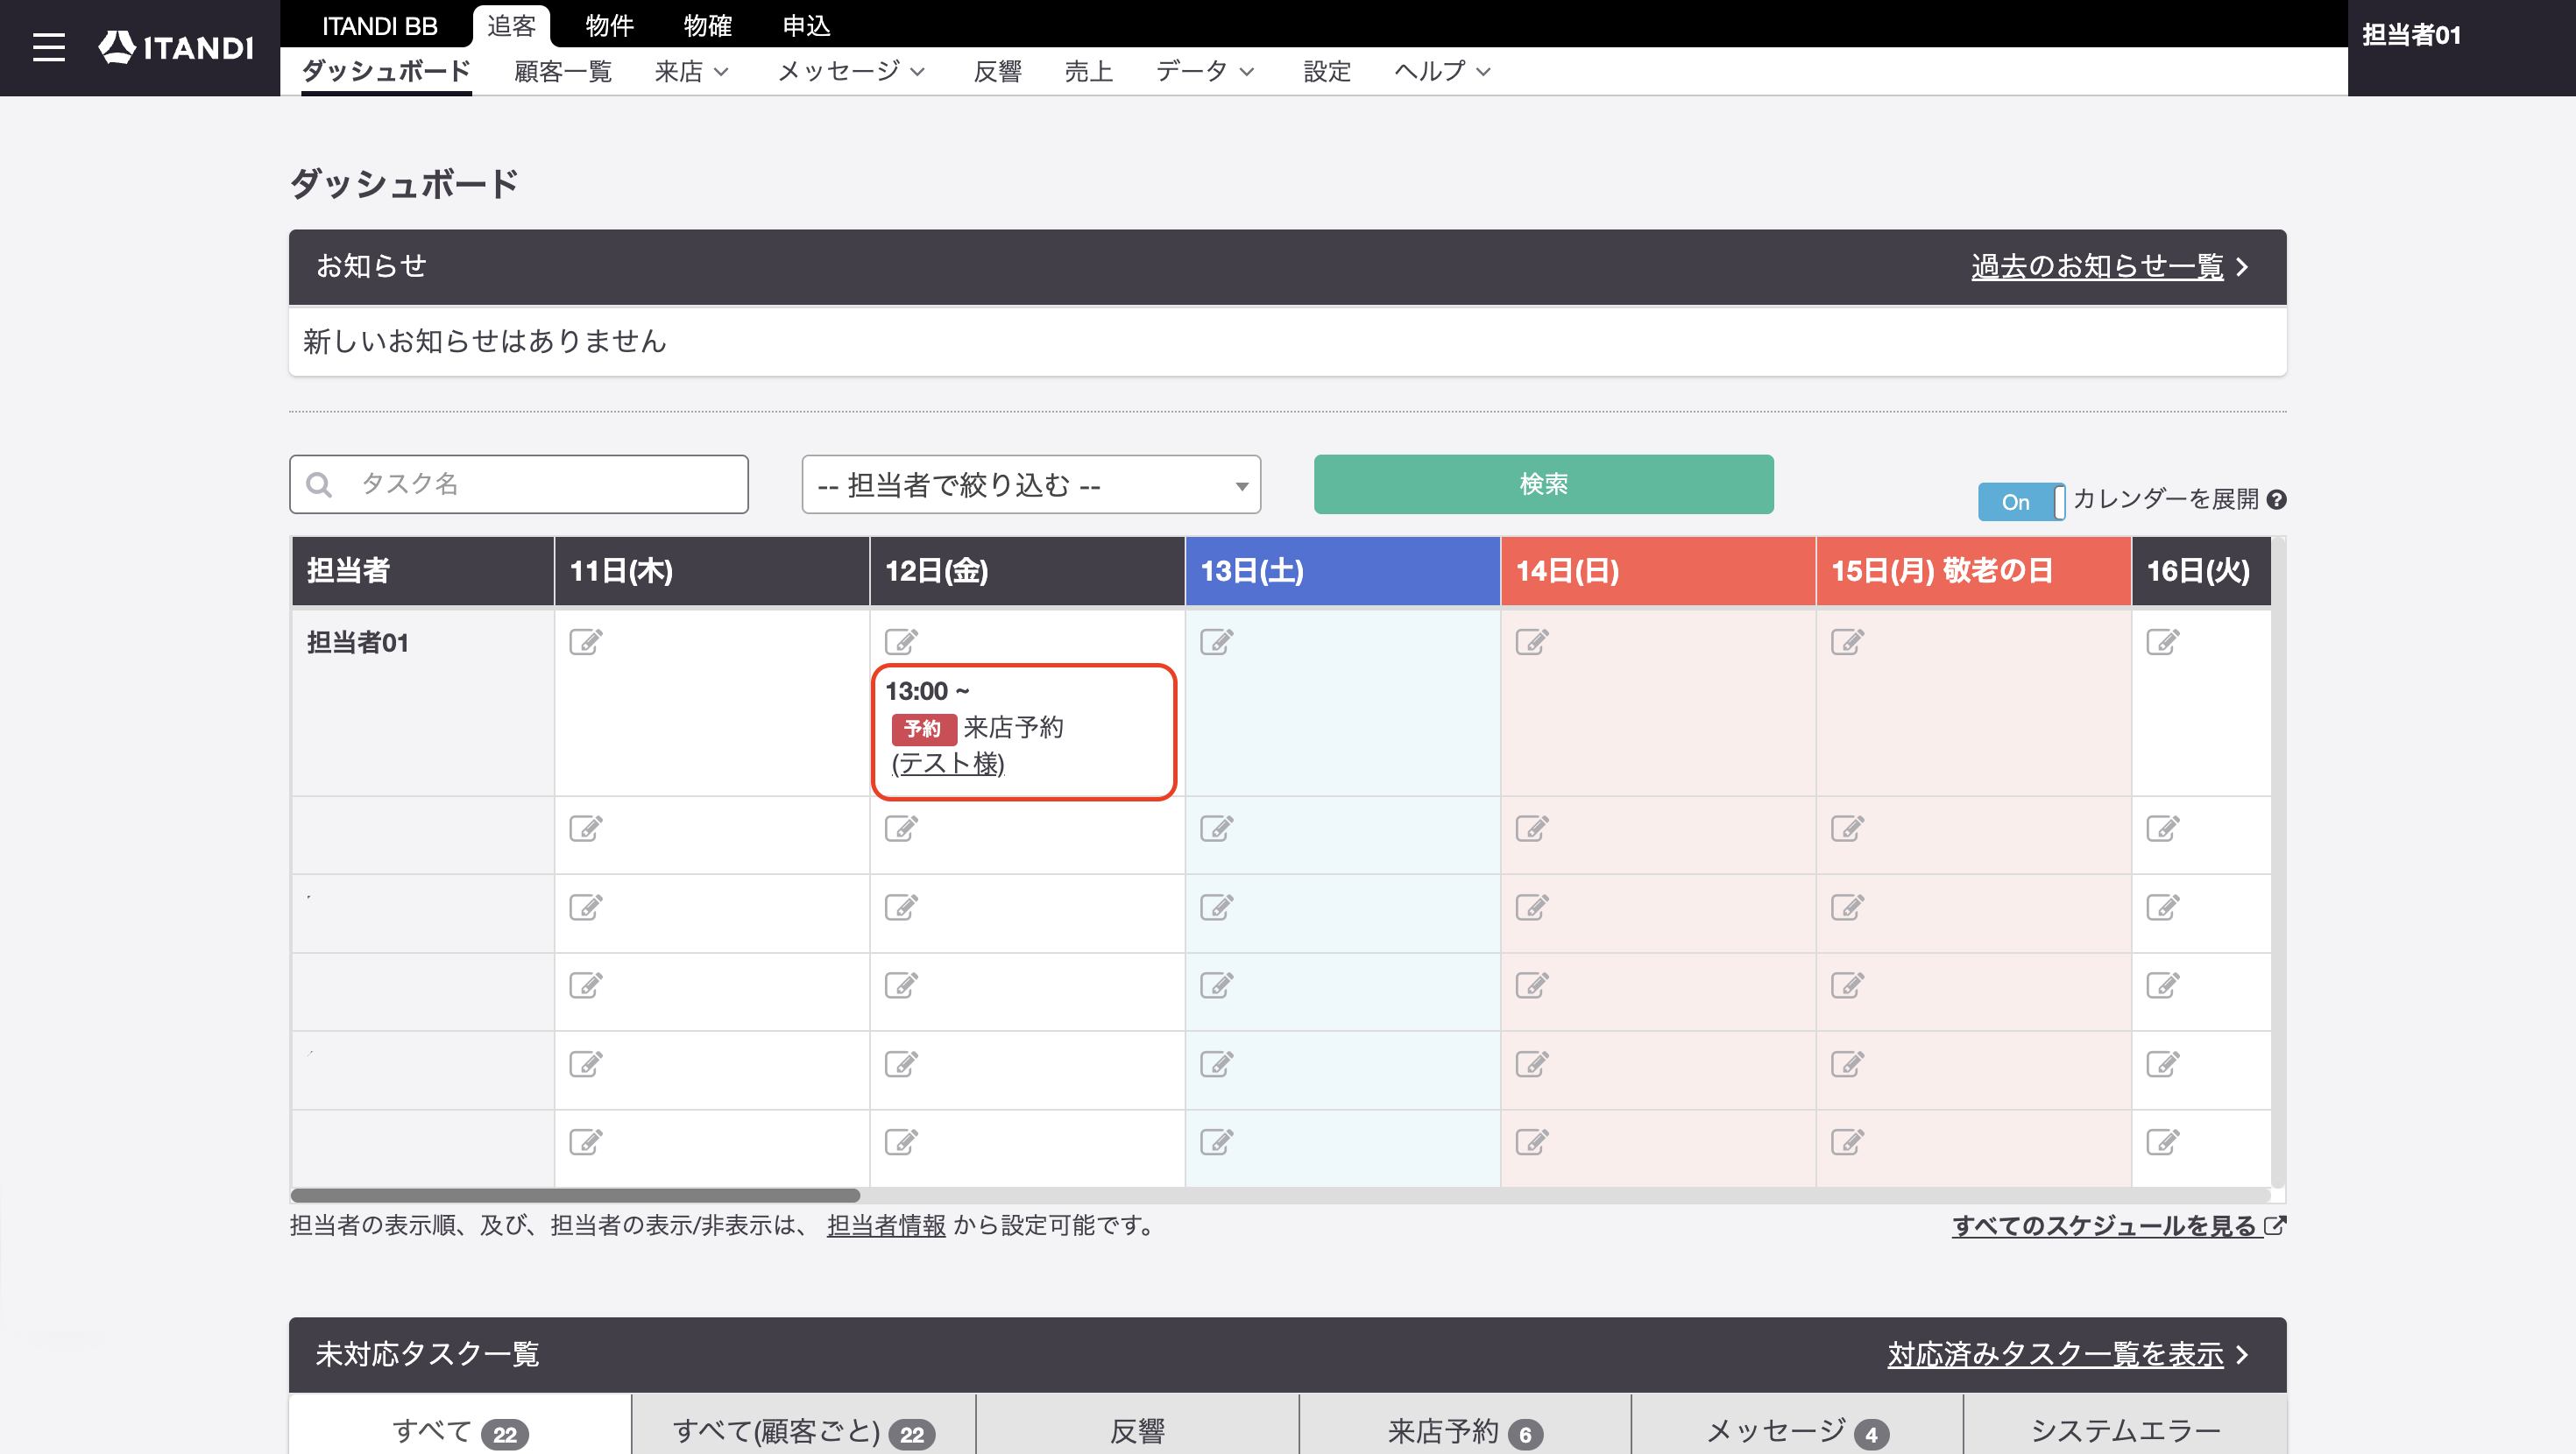This screenshot has height=1454, width=2576.
Task: Toggle the カレンダーを展開 On switch
Action: coord(2021,502)
